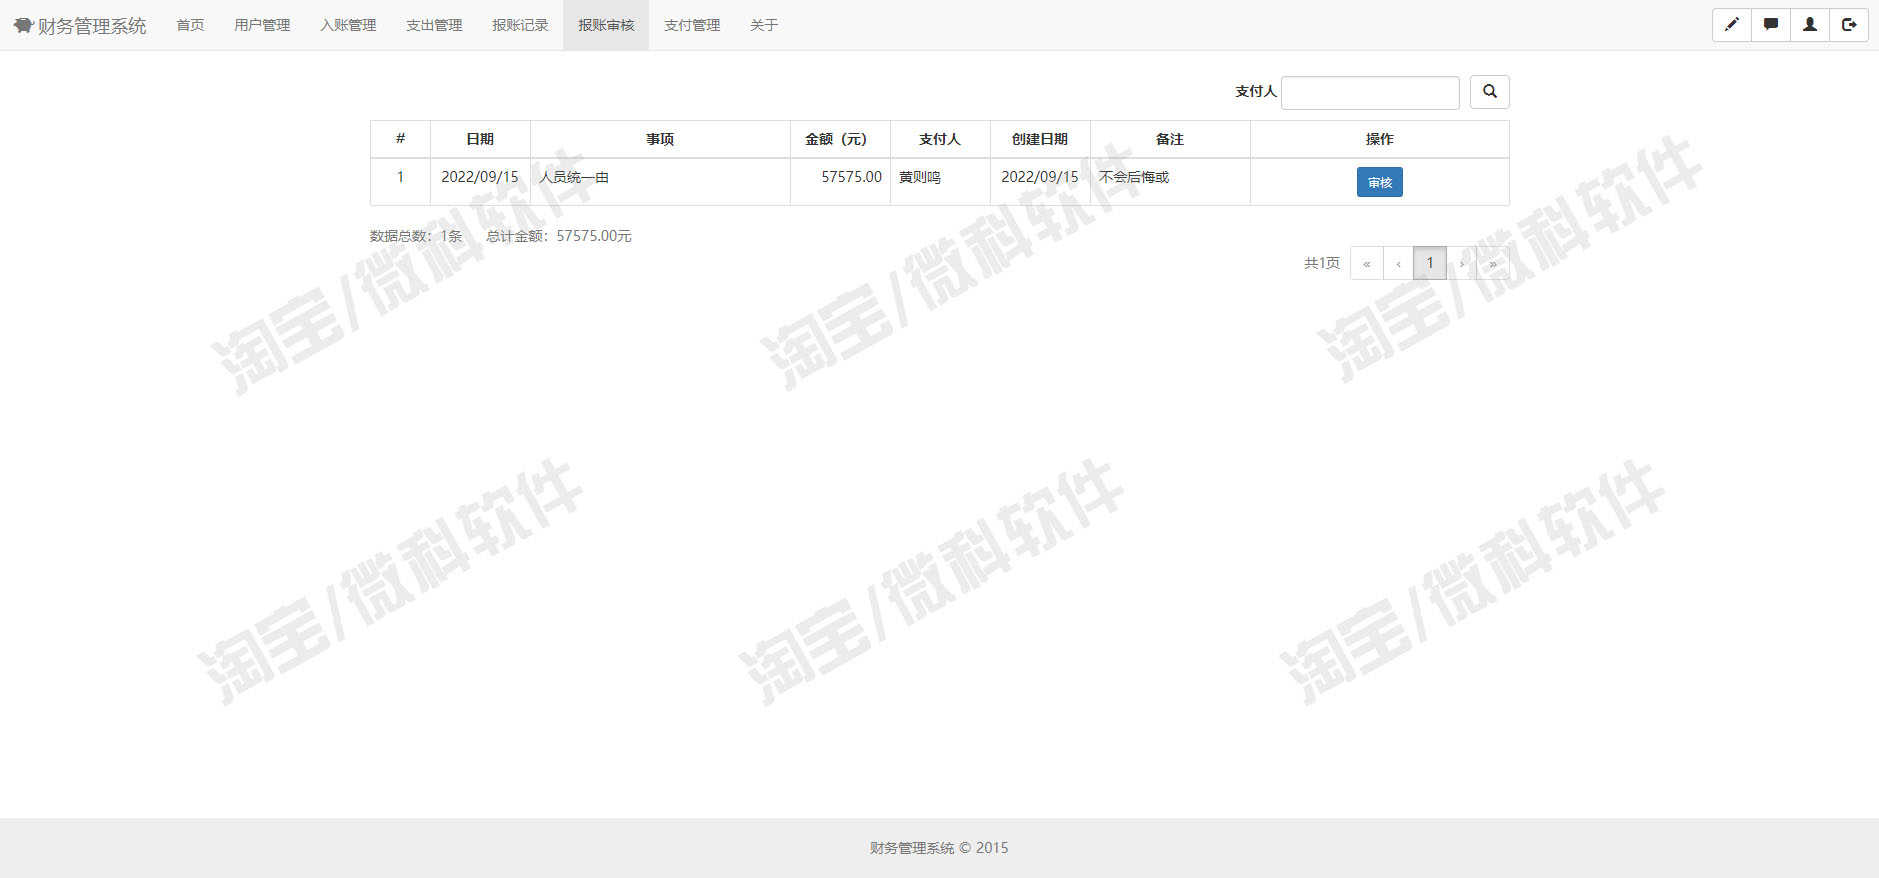Go to 首页 menu item
The height and width of the screenshot is (878, 1879).
click(190, 25)
